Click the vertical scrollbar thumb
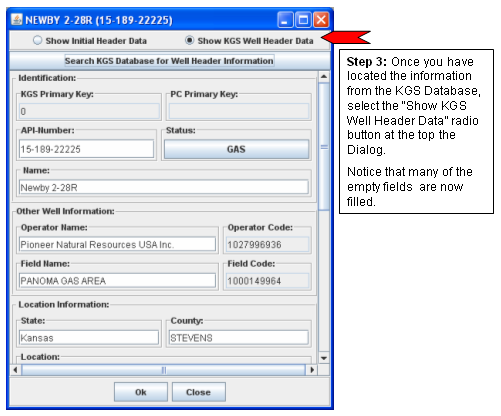Image resolution: width=501 pixels, height=416 pixels. (324, 147)
